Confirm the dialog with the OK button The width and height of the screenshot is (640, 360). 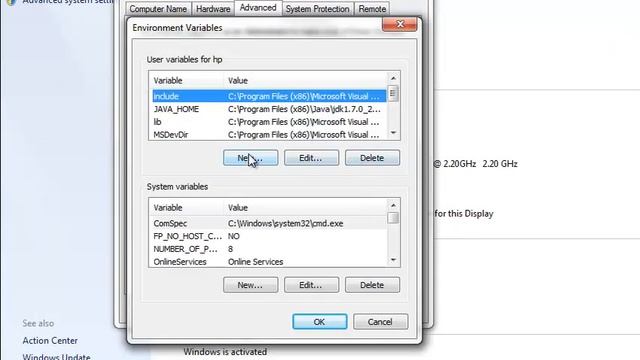click(x=320, y=322)
